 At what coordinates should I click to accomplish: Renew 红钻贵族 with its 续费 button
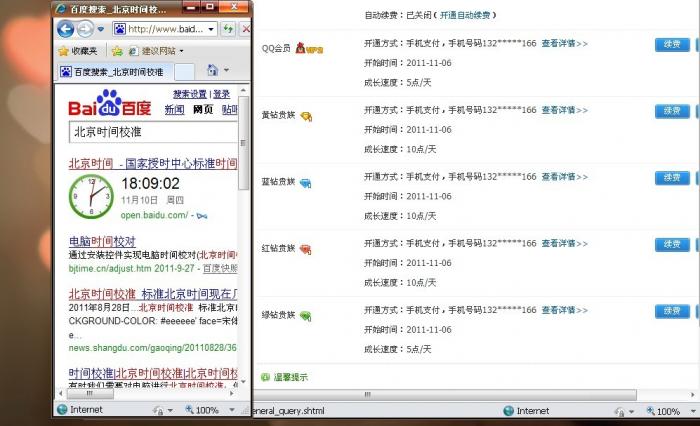click(672, 244)
